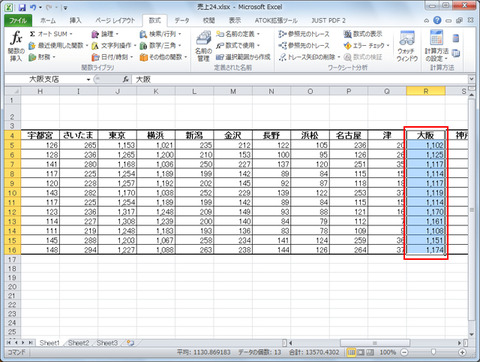The width and height of the screenshot is (480, 362).
Task: Click the horizontal scrollbar thumb
Action: tap(374, 343)
